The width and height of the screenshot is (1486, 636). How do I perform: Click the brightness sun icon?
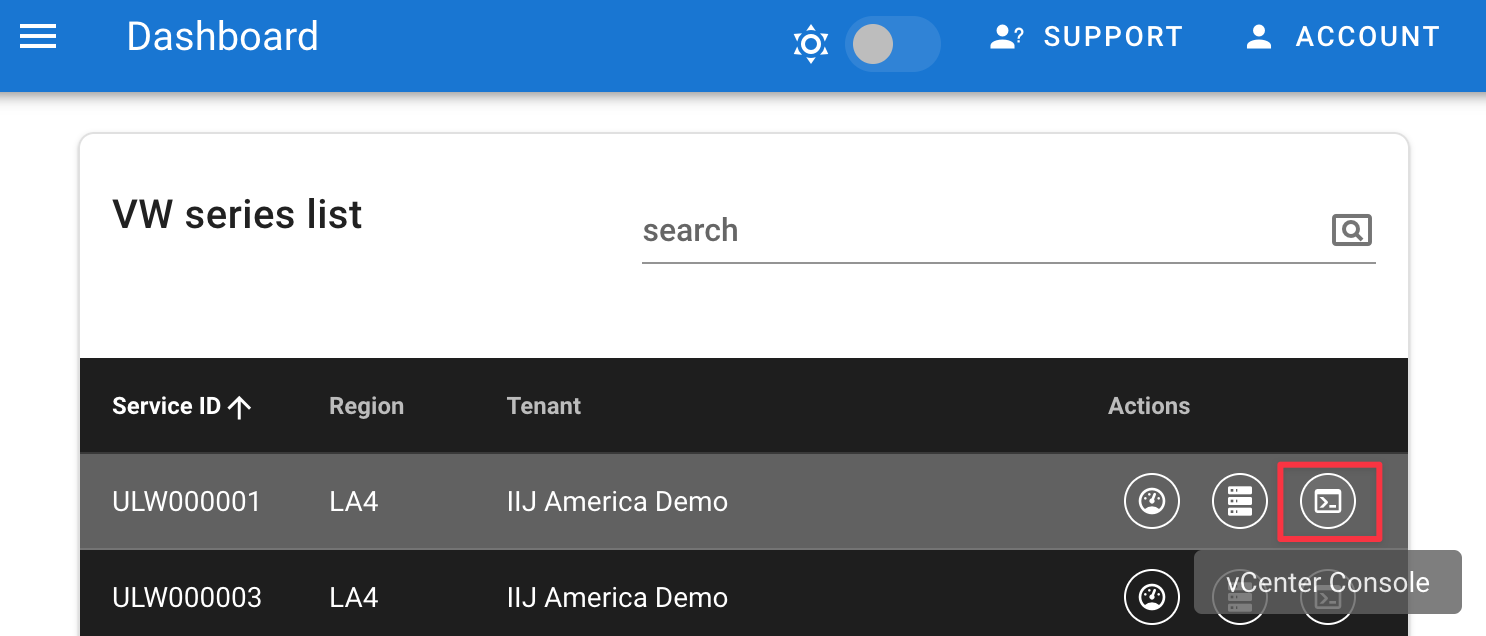(810, 44)
